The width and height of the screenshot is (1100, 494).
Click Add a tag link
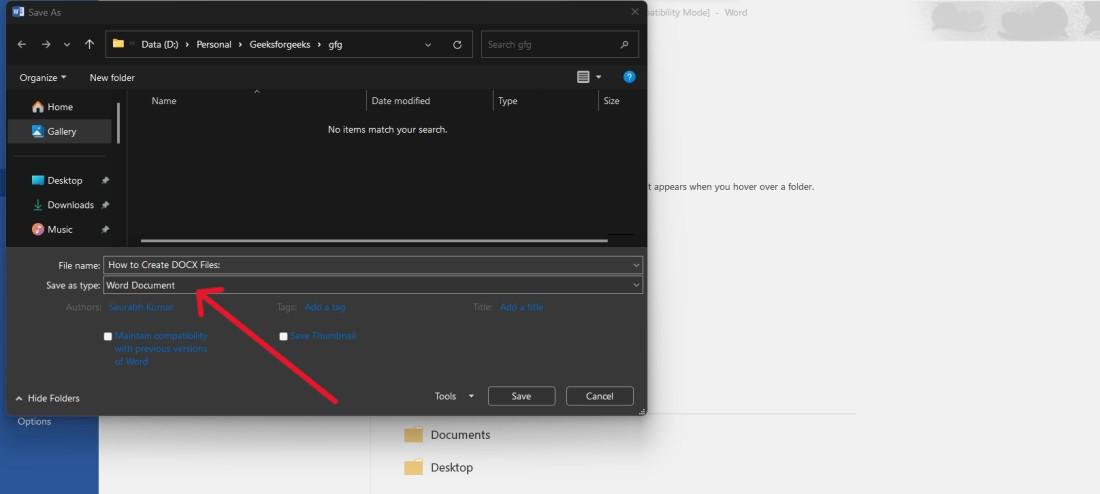(325, 307)
